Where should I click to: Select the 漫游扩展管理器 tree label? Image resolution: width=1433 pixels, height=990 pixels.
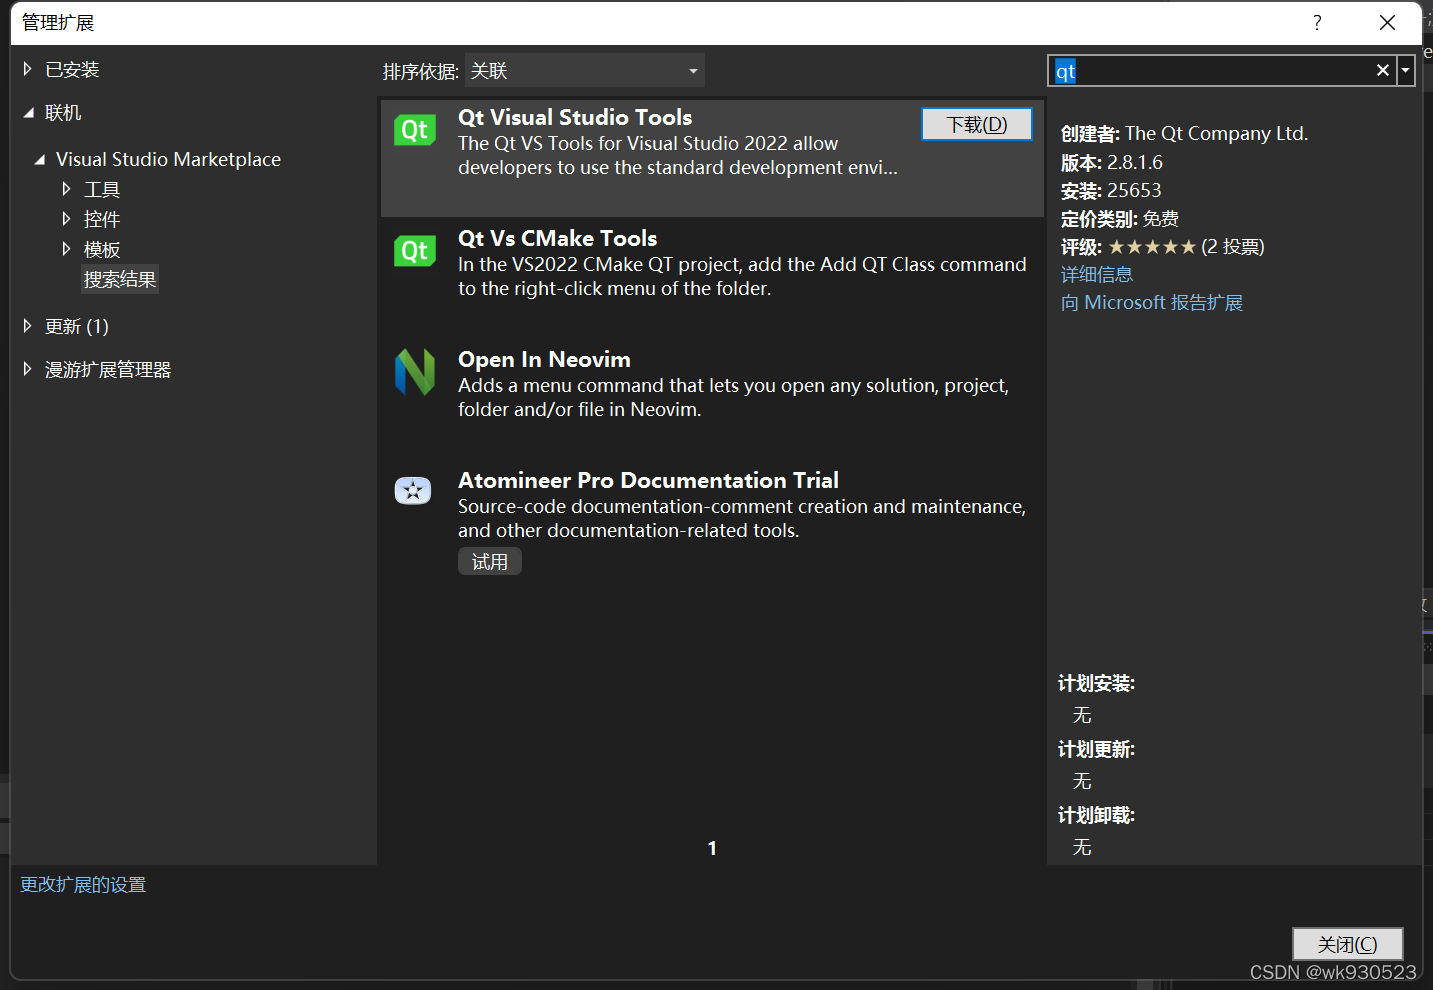[x=108, y=369]
